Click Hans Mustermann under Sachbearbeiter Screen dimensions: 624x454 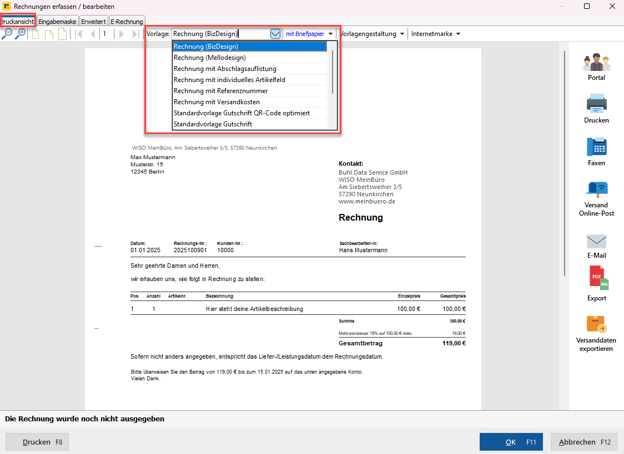pos(363,250)
